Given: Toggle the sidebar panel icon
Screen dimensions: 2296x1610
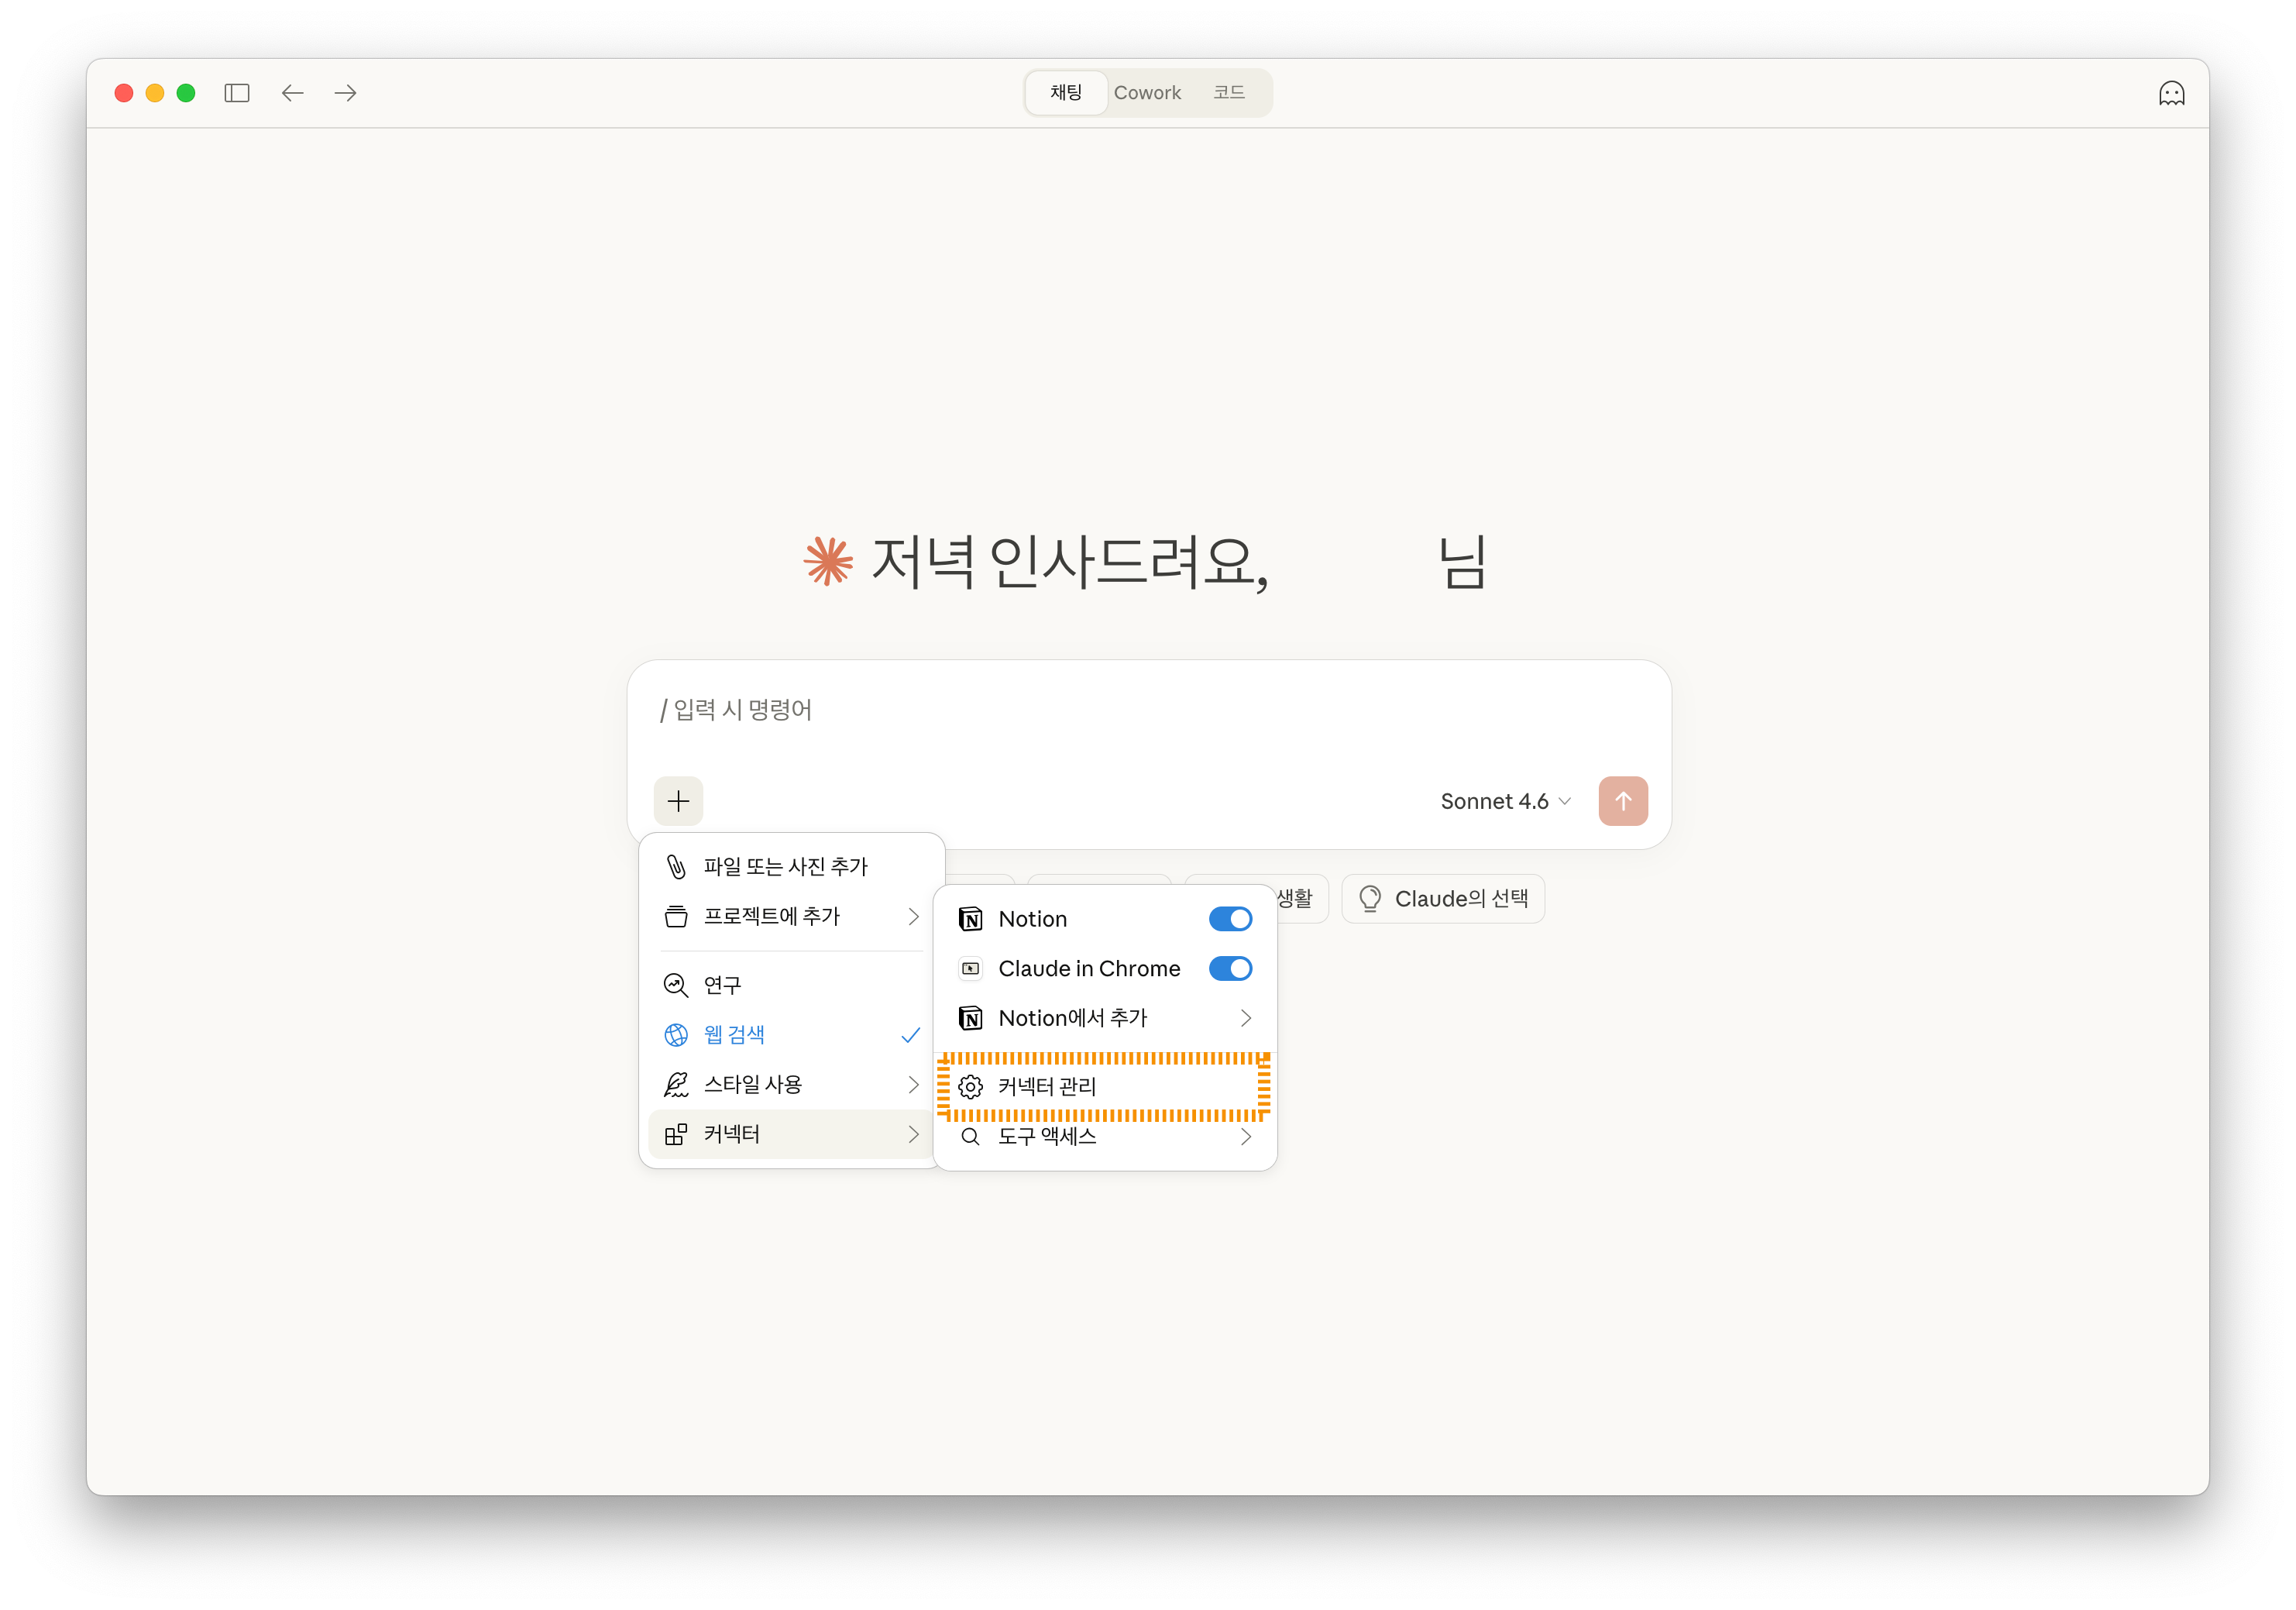Looking at the screenshot, I should pos(237,92).
